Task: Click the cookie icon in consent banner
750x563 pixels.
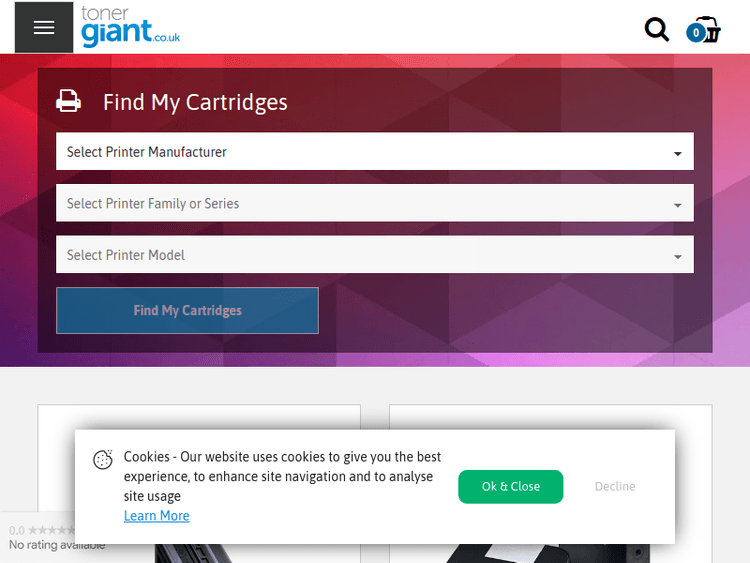Action: [102, 460]
